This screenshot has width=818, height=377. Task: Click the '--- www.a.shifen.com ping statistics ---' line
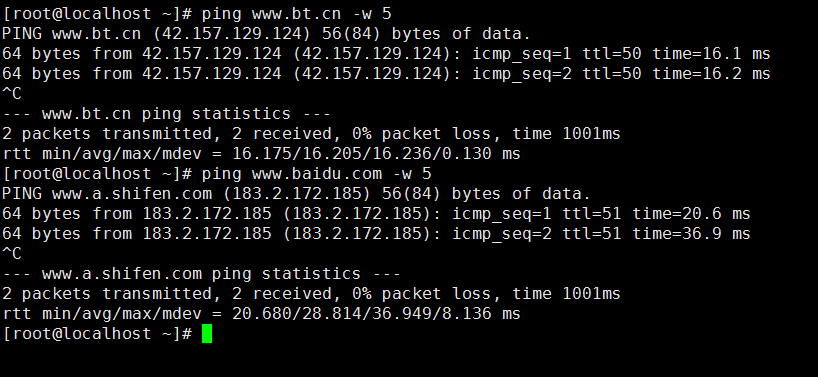(x=201, y=274)
